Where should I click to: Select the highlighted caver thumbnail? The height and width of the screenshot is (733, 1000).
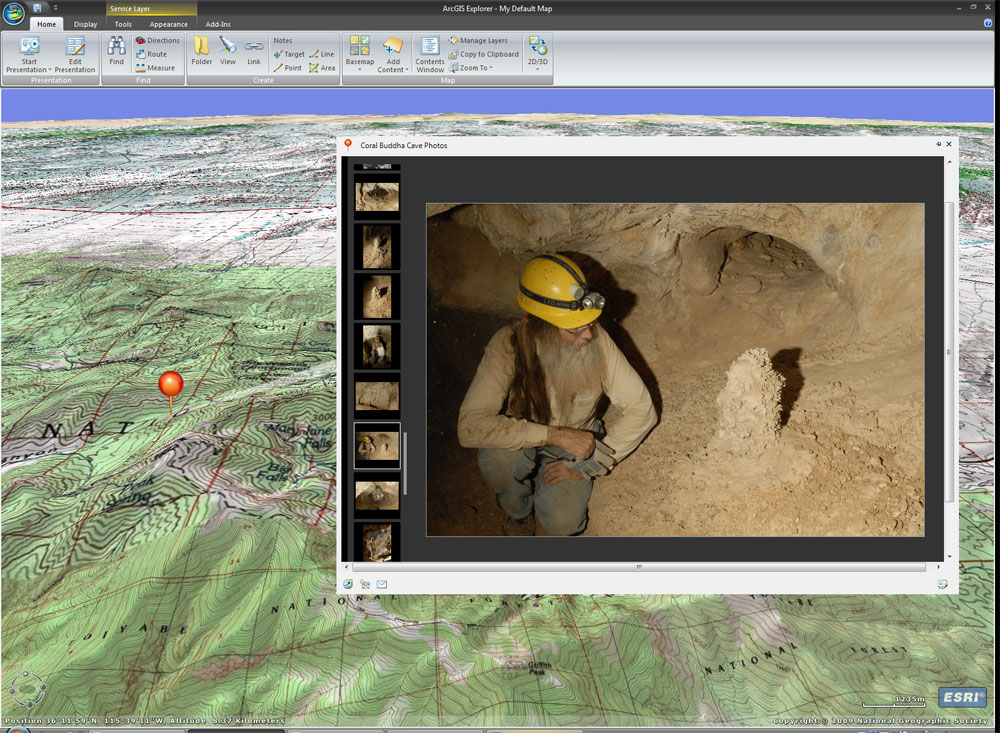[x=377, y=446]
